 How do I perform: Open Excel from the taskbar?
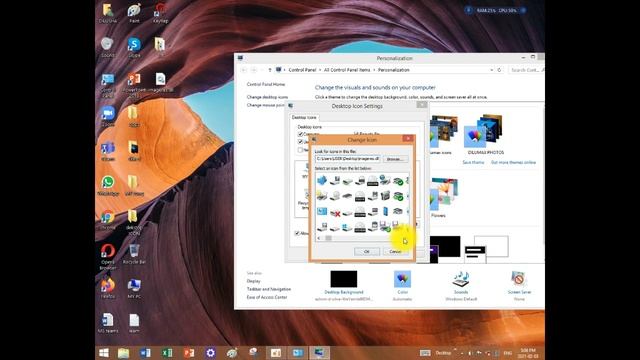(167, 353)
